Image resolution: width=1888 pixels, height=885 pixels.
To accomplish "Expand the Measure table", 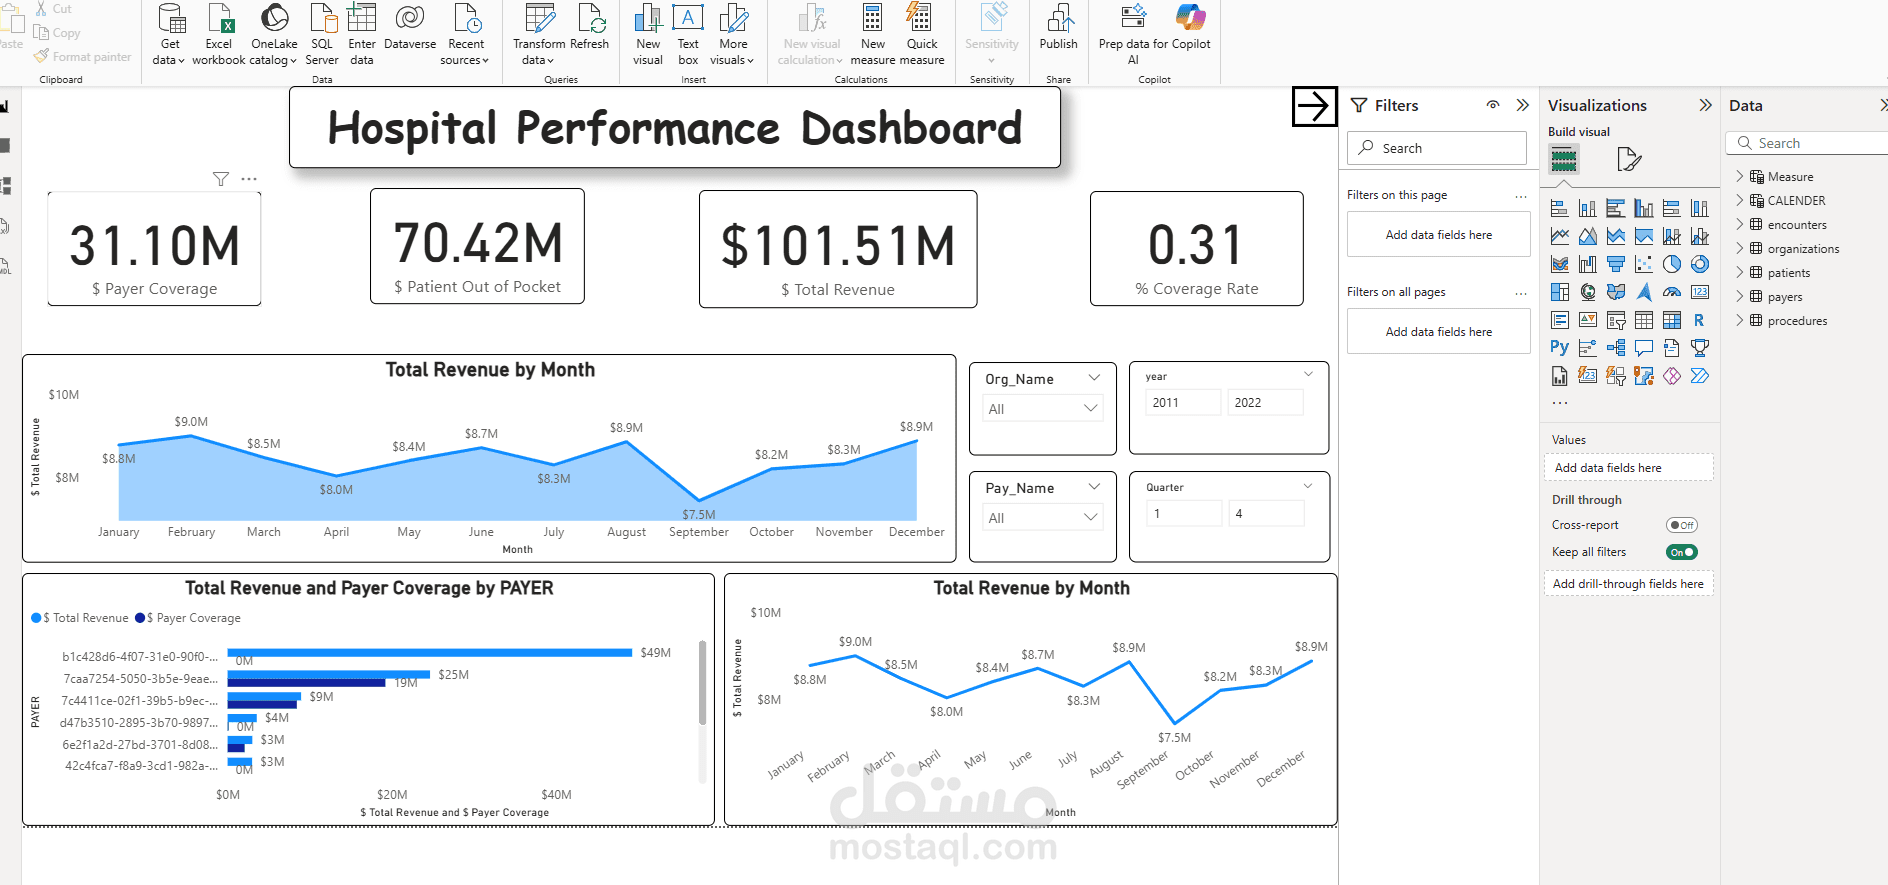I will point(1740,176).
